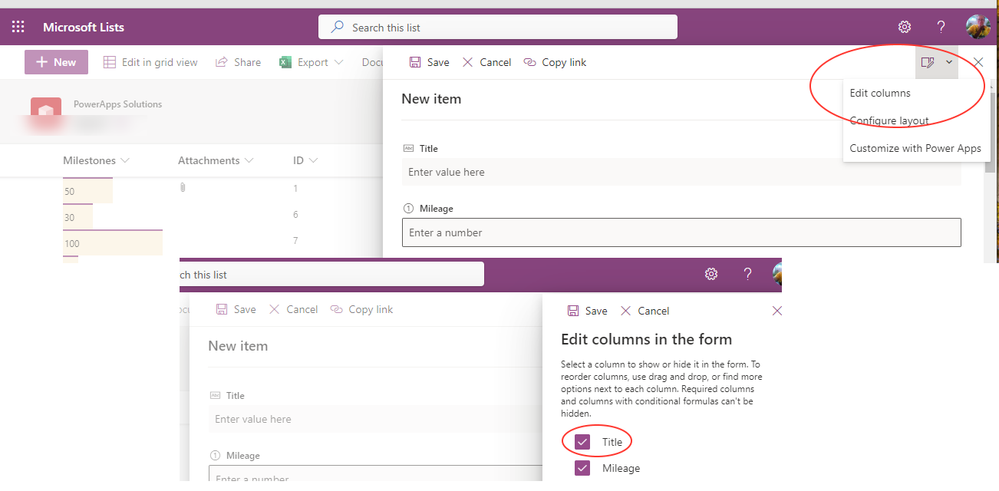Open profile picture in top header
999x491 pixels.
click(x=978, y=27)
